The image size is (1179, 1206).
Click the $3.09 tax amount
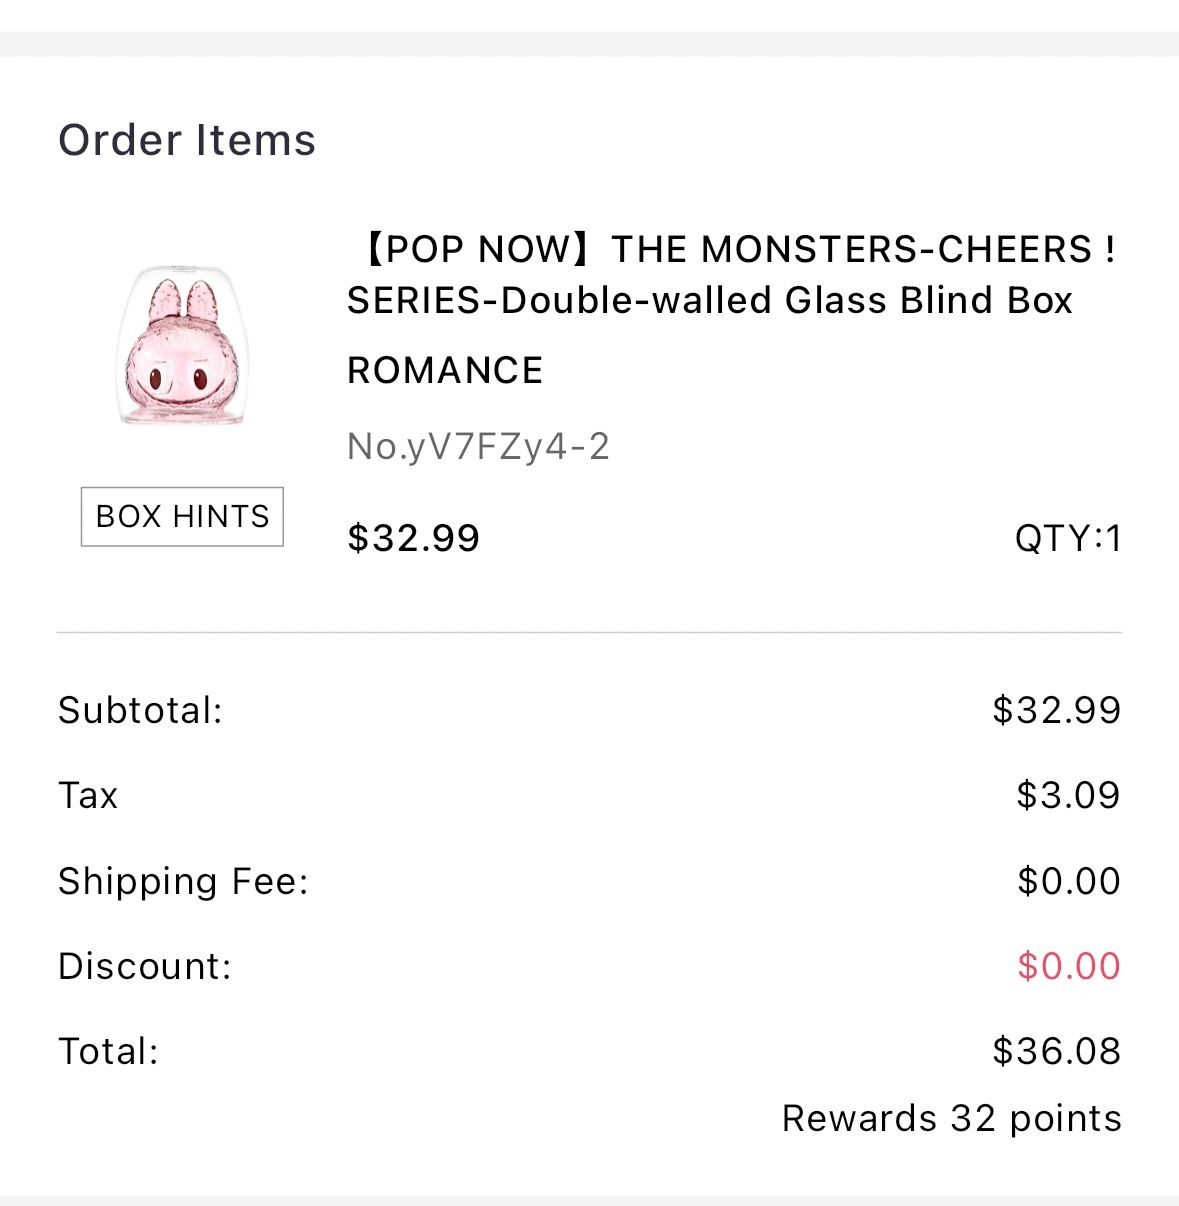(x=1067, y=796)
